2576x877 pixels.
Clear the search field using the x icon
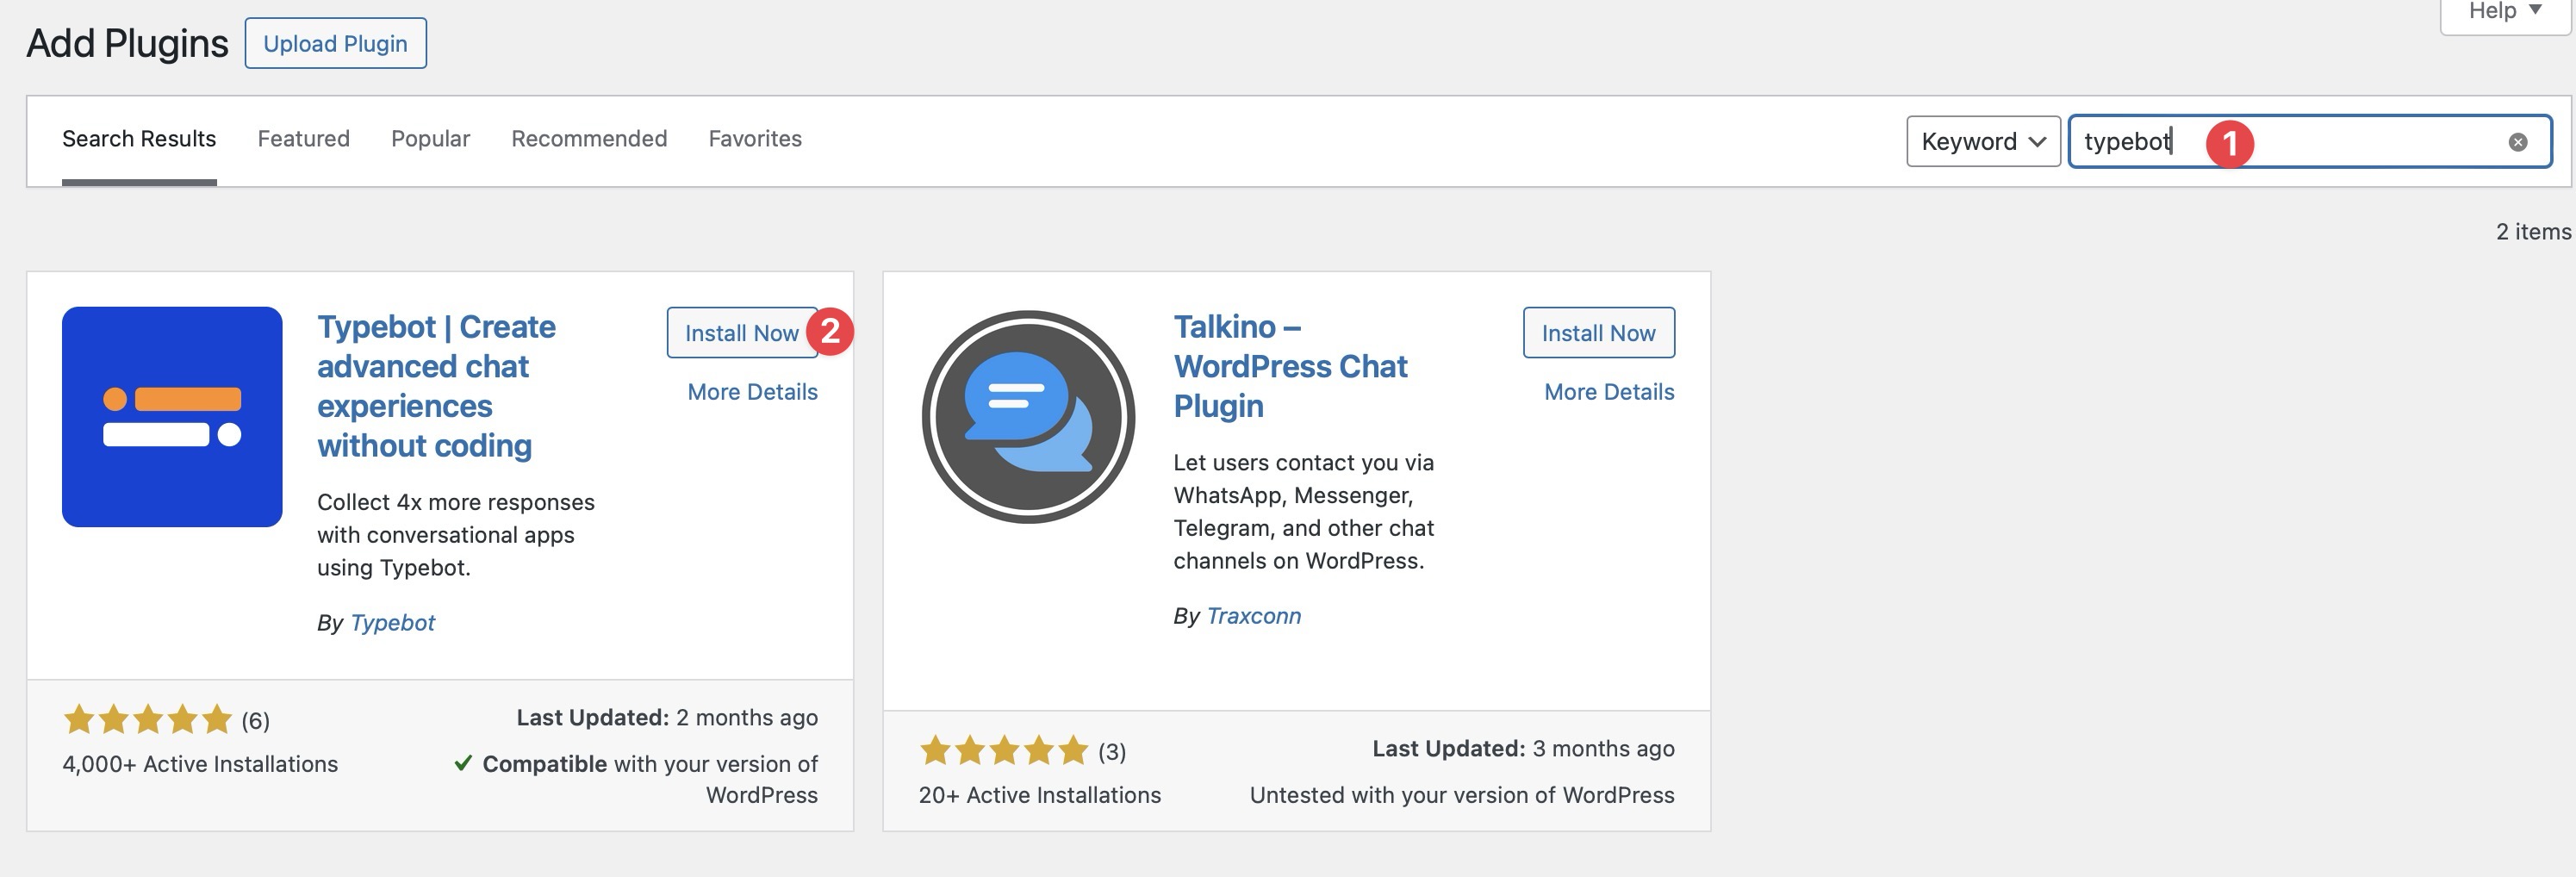click(2519, 141)
